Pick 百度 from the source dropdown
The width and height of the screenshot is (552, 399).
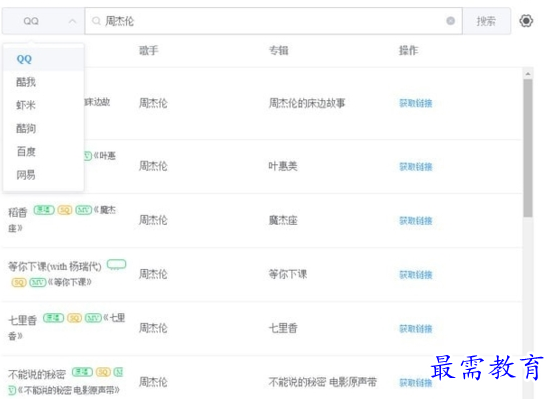pos(43,151)
